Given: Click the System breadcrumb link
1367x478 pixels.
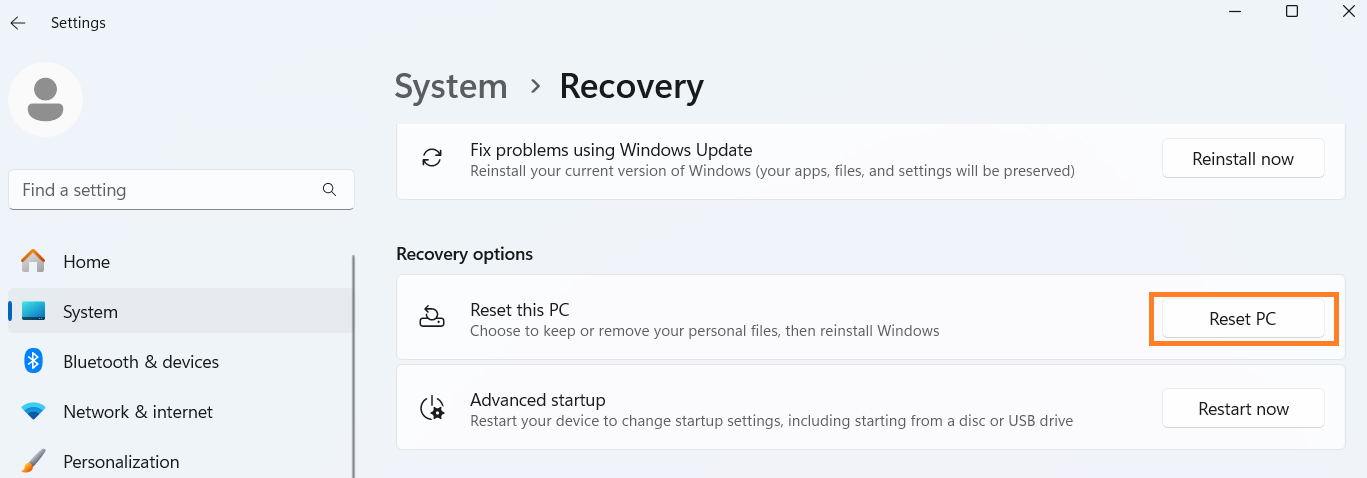Looking at the screenshot, I should 451,87.
